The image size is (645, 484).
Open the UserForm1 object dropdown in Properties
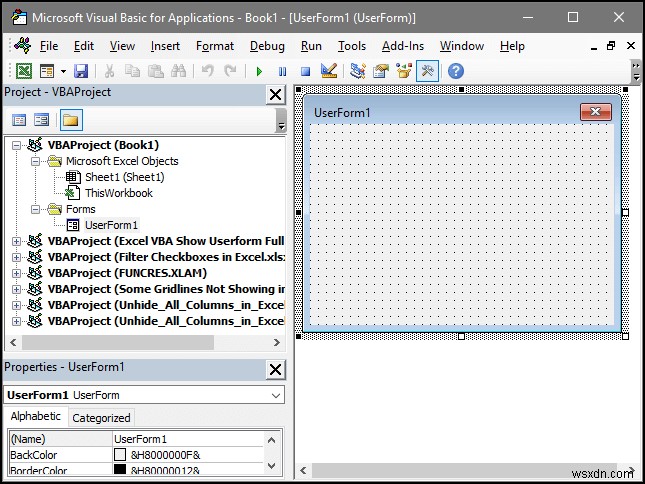point(276,396)
